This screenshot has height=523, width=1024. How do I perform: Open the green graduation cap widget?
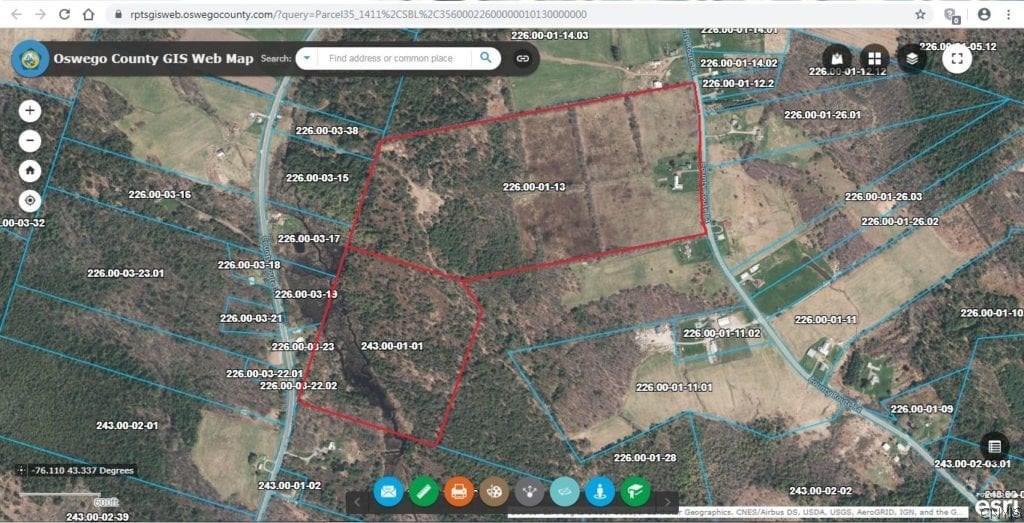click(634, 491)
